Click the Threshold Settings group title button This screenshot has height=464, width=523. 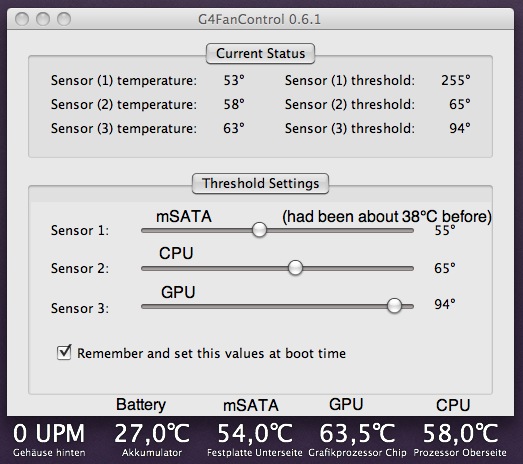pyautogui.click(x=260, y=183)
